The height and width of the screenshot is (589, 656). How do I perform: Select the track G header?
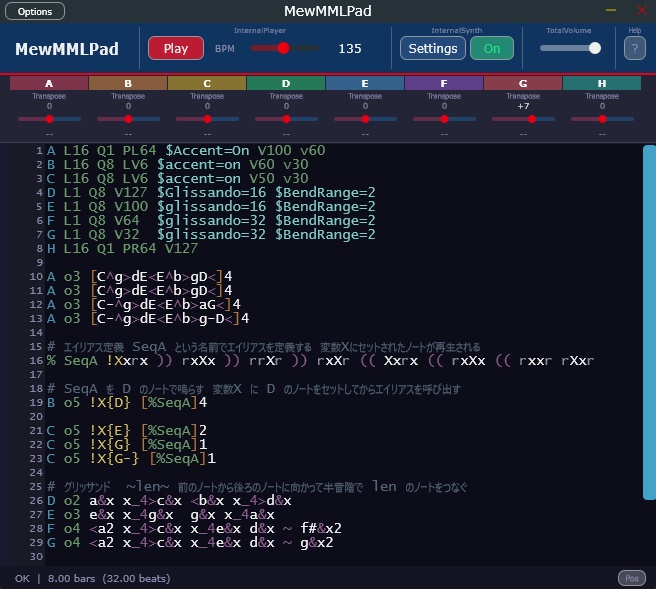point(523,83)
